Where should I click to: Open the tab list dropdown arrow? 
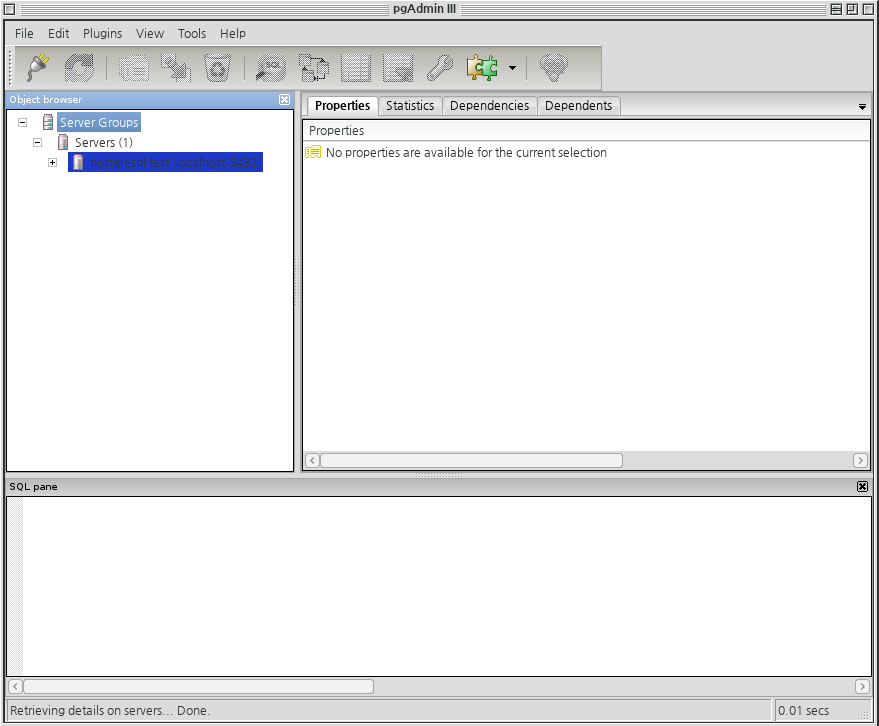[862, 107]
